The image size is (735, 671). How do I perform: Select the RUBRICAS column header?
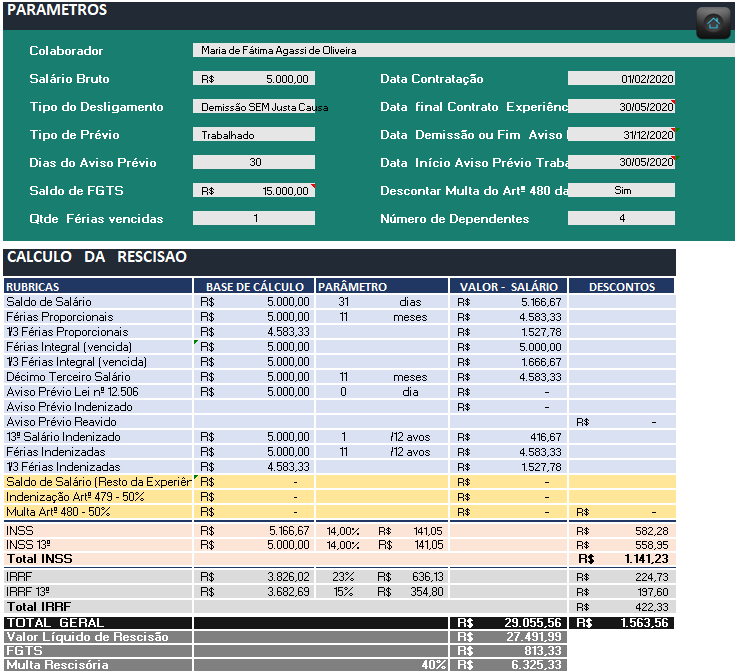[97, 287]
